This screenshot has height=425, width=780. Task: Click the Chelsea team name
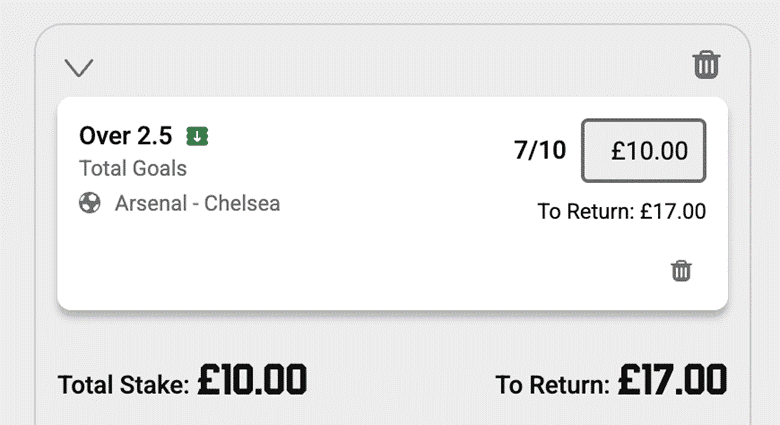coord(243,204)
